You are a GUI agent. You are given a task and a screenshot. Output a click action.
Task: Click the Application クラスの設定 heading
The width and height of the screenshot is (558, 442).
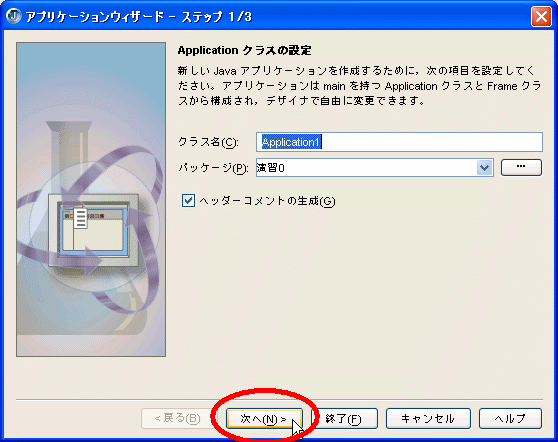tap(244, 51)
